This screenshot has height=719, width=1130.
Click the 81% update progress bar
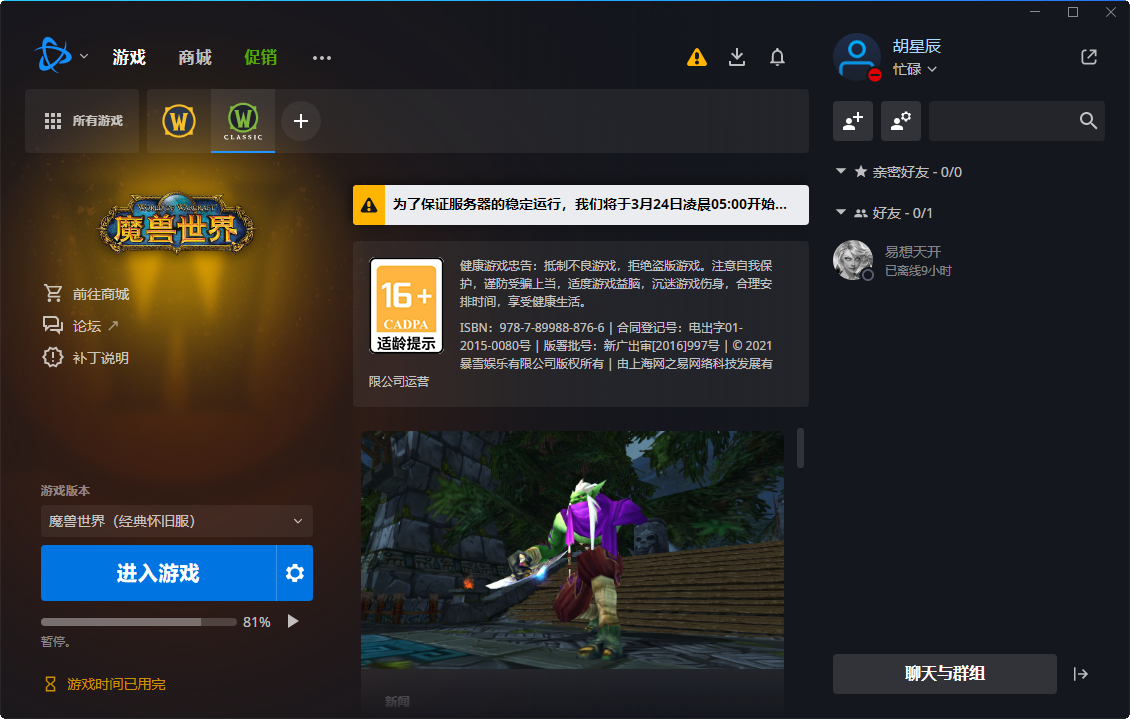tap(139, 622)
